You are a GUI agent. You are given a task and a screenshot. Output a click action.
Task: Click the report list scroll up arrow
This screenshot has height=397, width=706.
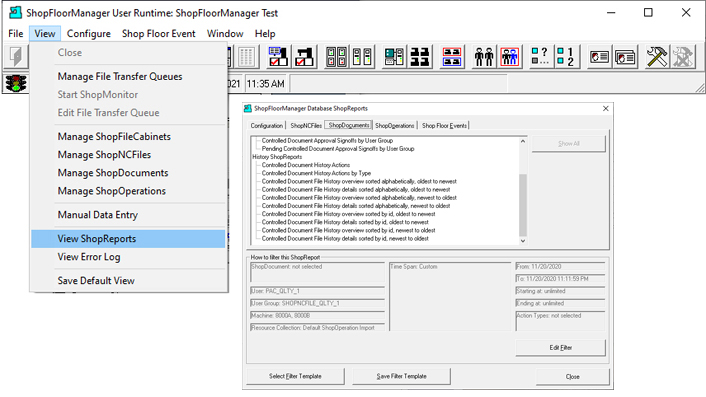(x=523, y=141)
